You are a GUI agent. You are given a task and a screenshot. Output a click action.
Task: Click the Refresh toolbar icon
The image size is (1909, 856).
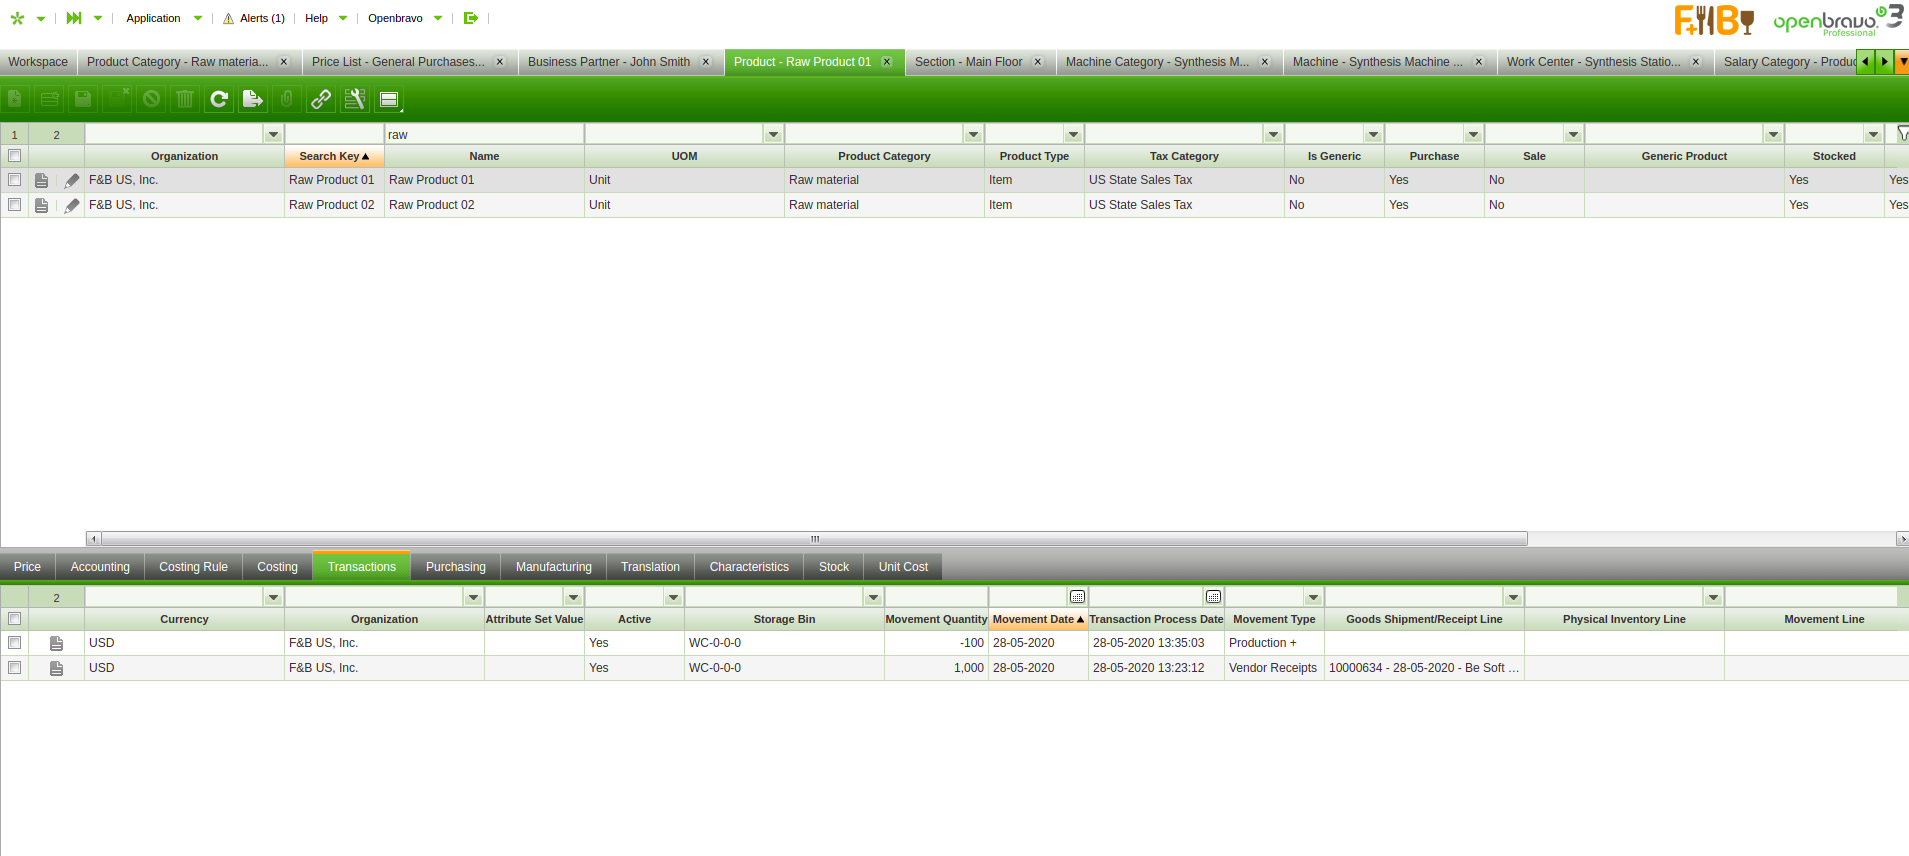pyautogui.click(x=219, y=99)
